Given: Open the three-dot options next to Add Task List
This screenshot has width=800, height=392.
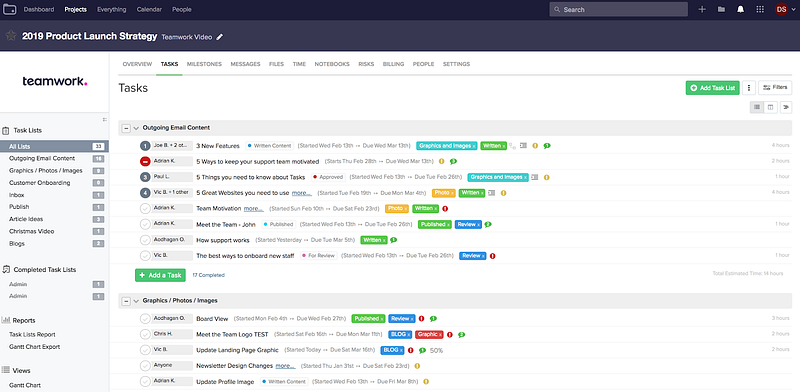Looking at the screenshot, I should coord(748,88).
